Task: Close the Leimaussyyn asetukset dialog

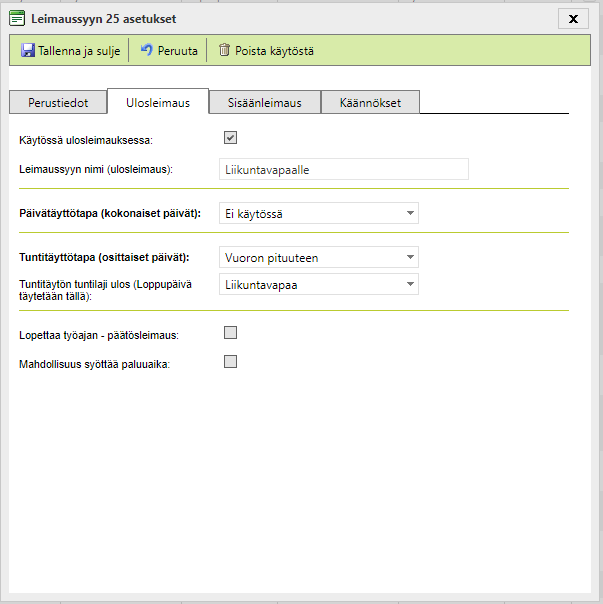Action: [572, 18]
